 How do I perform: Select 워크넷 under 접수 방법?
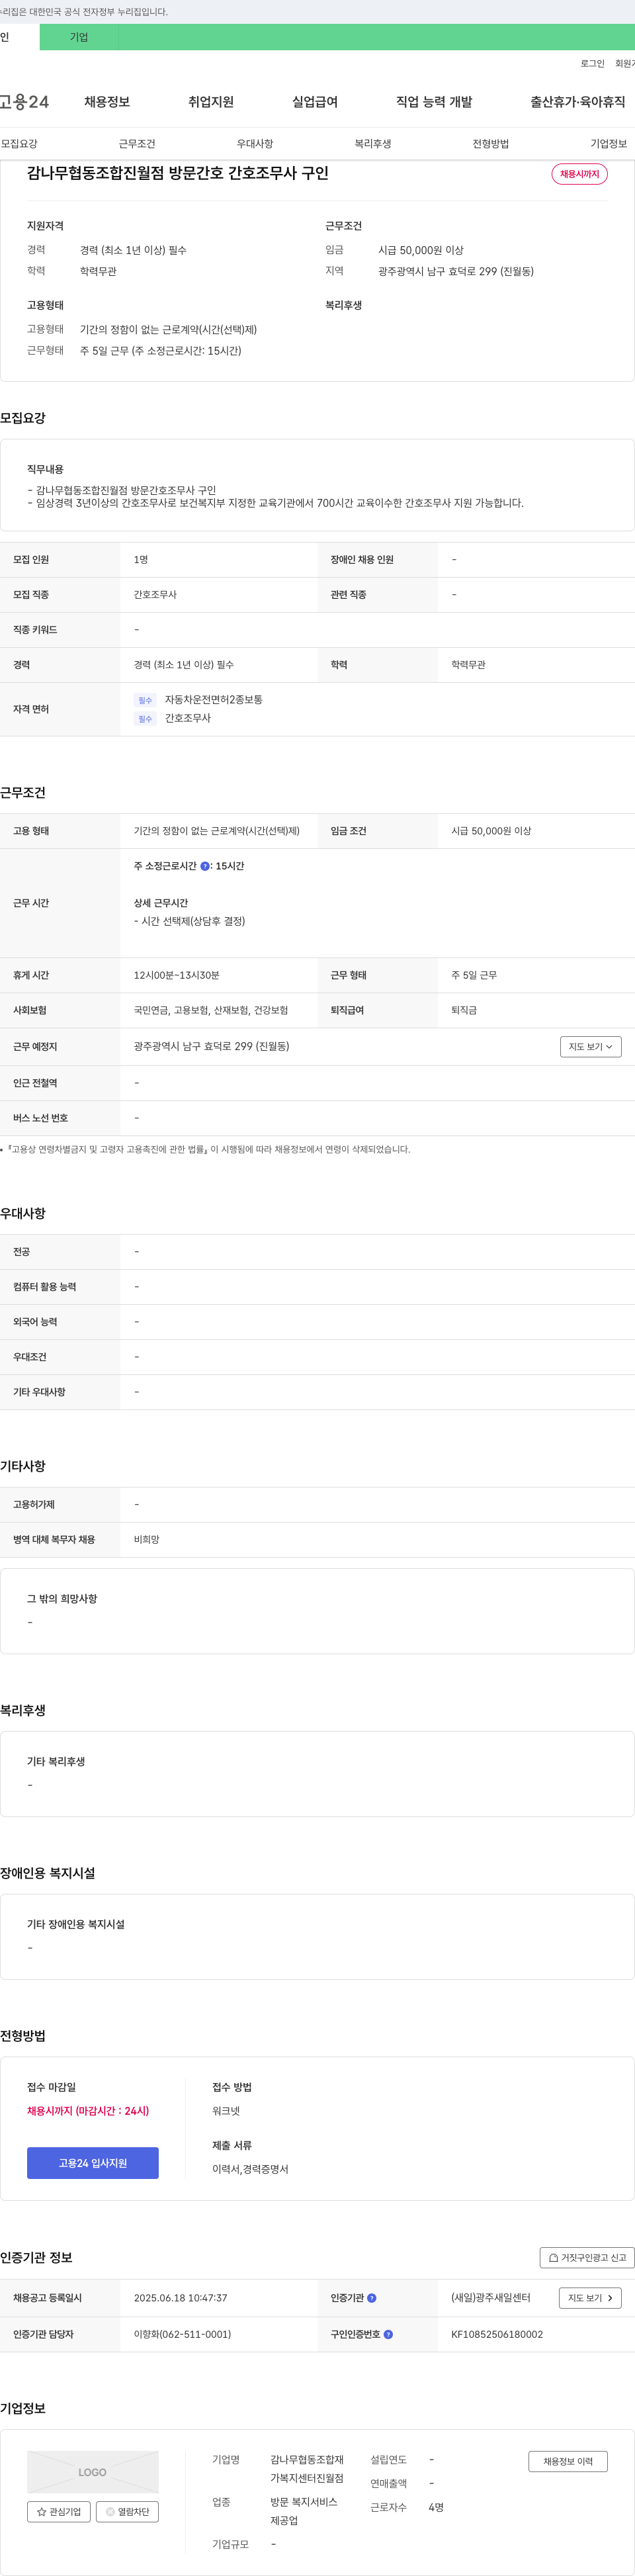pos(226,2111)
